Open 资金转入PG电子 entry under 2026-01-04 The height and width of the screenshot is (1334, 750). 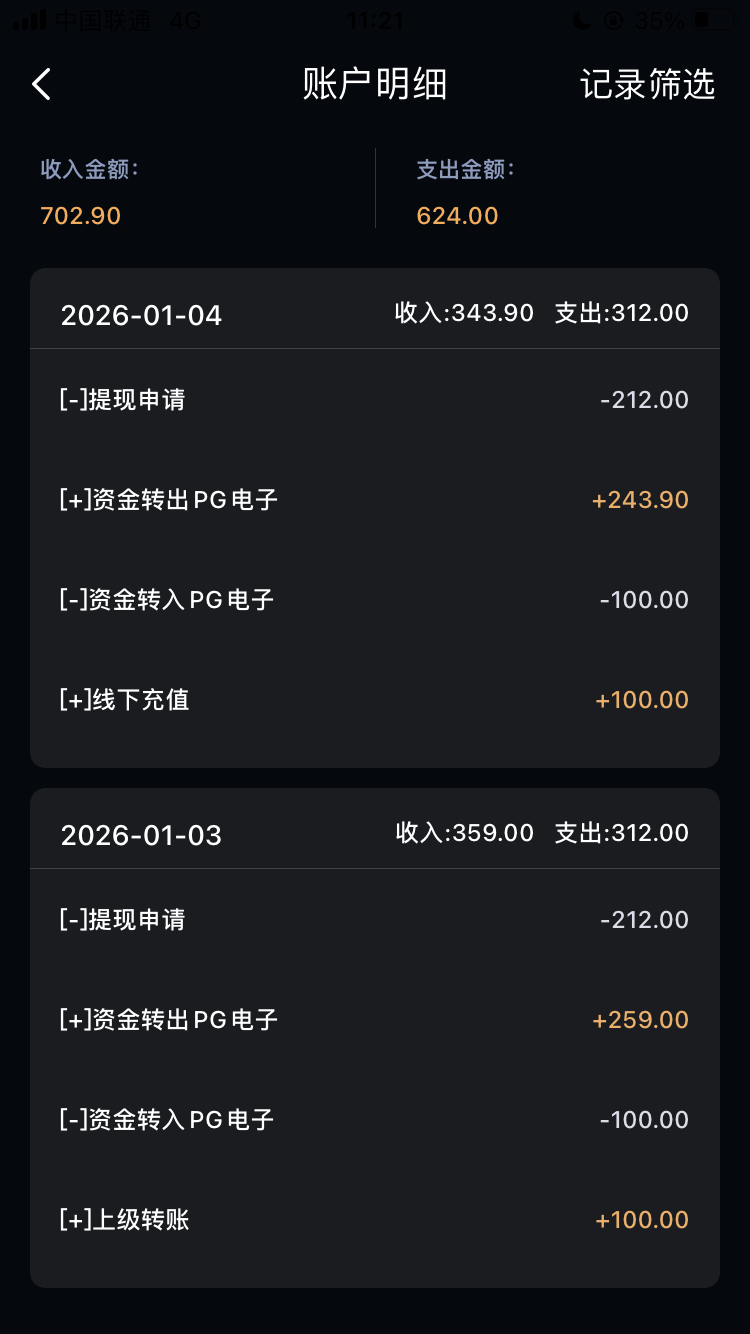click(x=374, y=600)
